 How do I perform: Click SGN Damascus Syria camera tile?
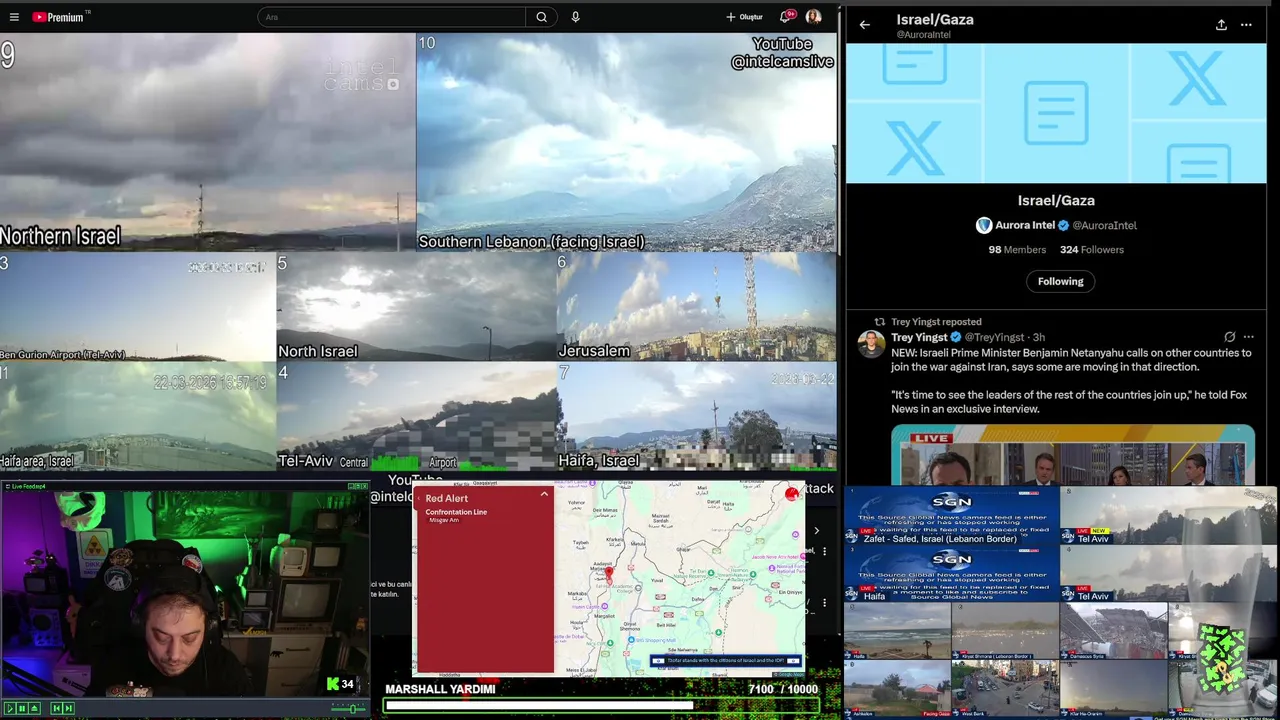pyautogui.click(x=1113, y=631)
